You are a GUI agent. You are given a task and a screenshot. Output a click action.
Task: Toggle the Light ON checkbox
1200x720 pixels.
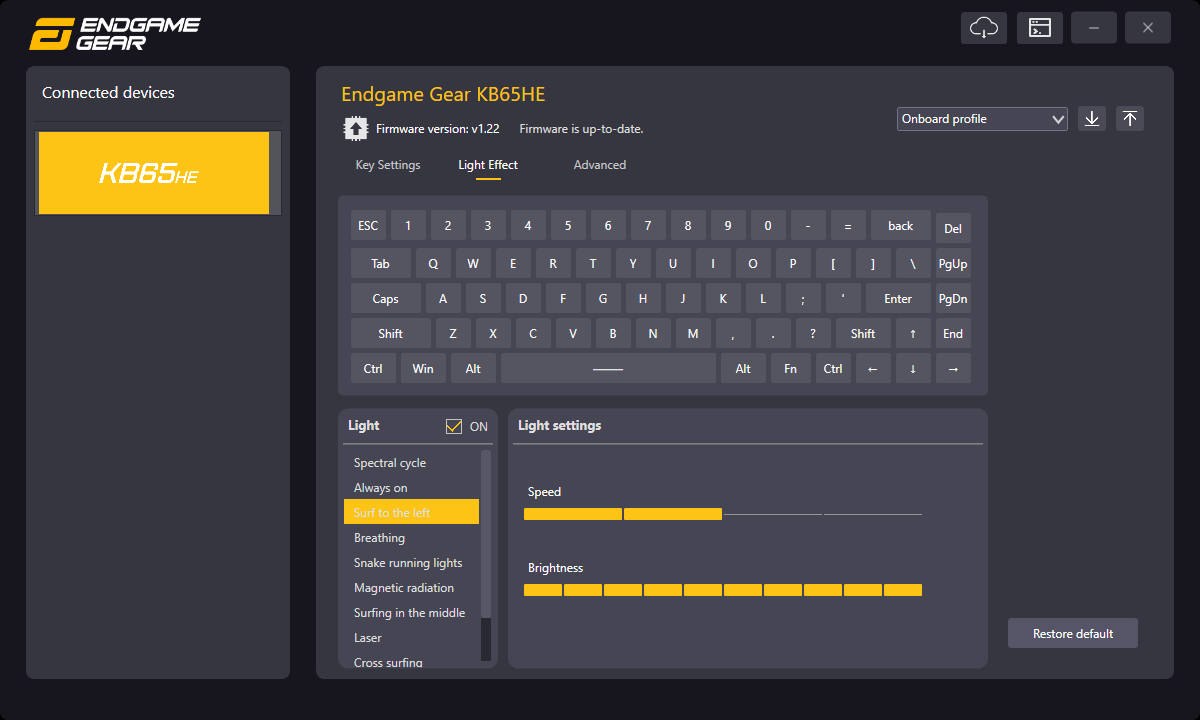[x=454, y=426]
